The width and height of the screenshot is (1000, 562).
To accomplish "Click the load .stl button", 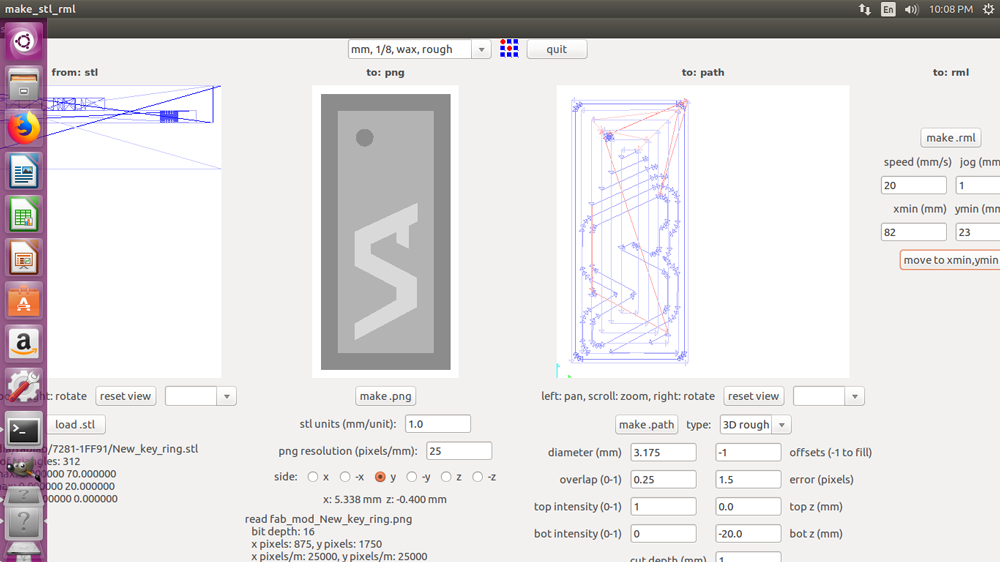I will pos(75,424).
